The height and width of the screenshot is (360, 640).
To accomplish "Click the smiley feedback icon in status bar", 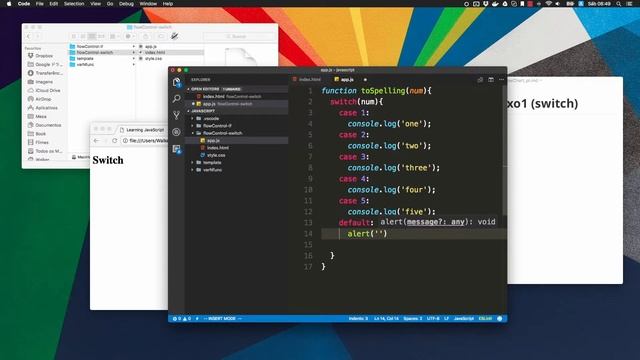I will pos(500,319).
